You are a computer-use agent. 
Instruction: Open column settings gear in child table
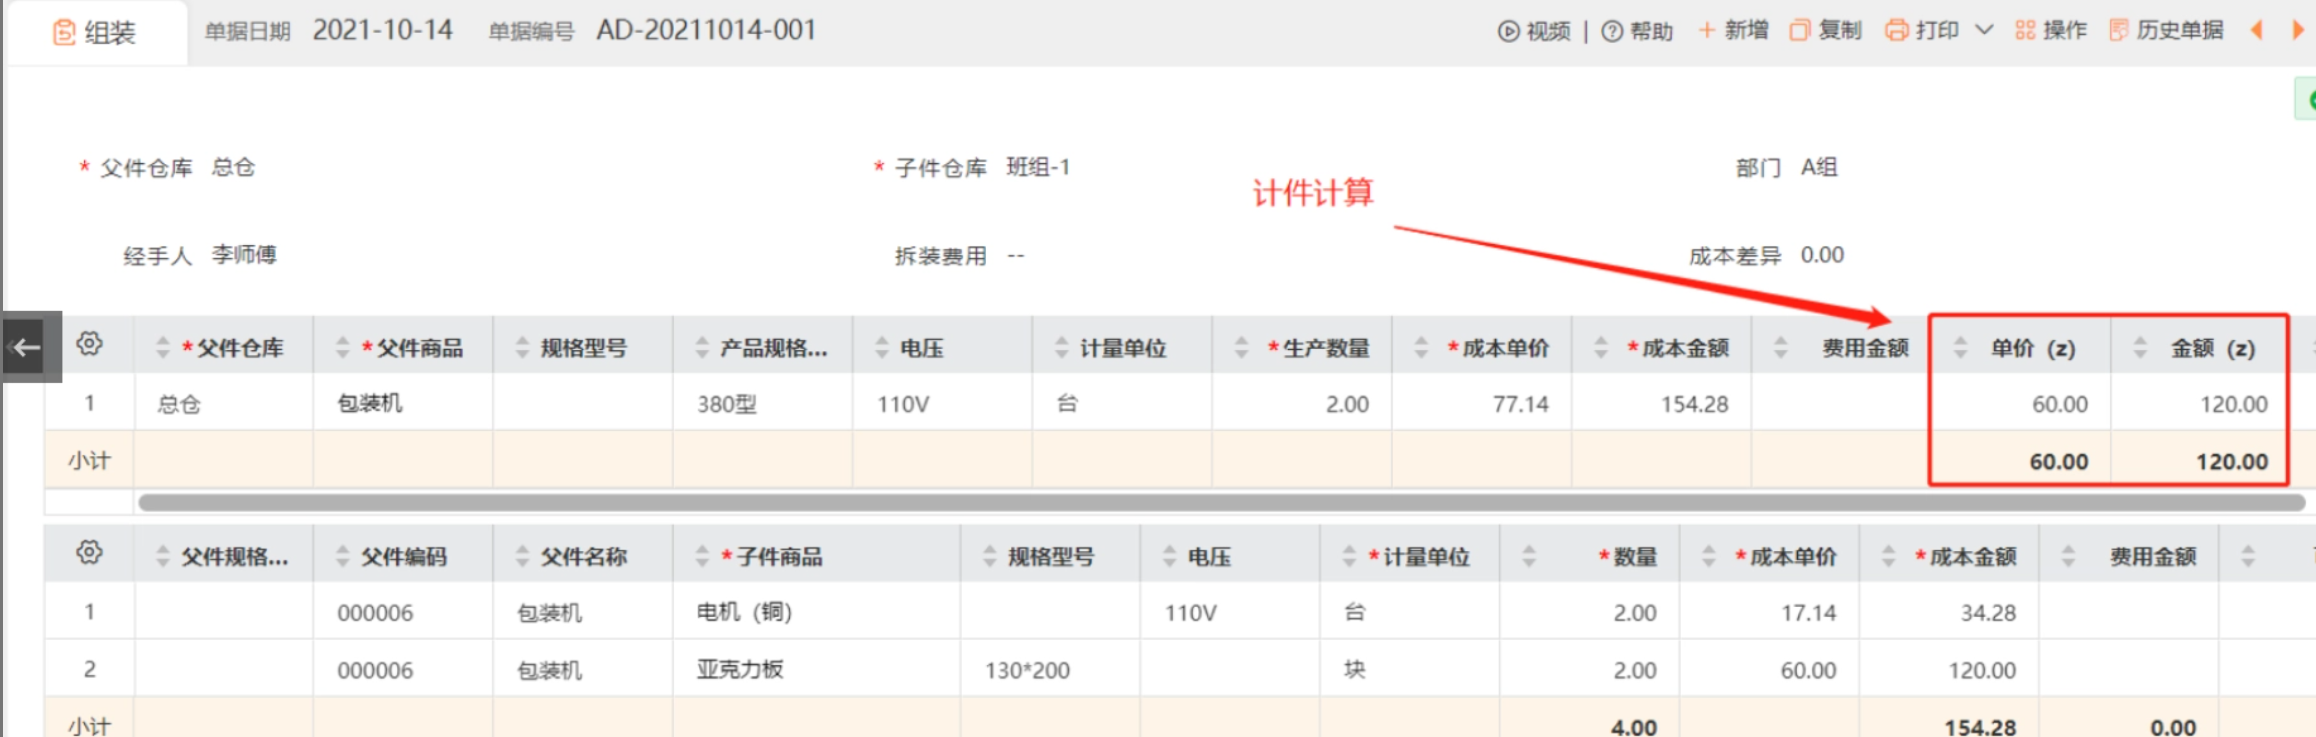click(89, 552)
